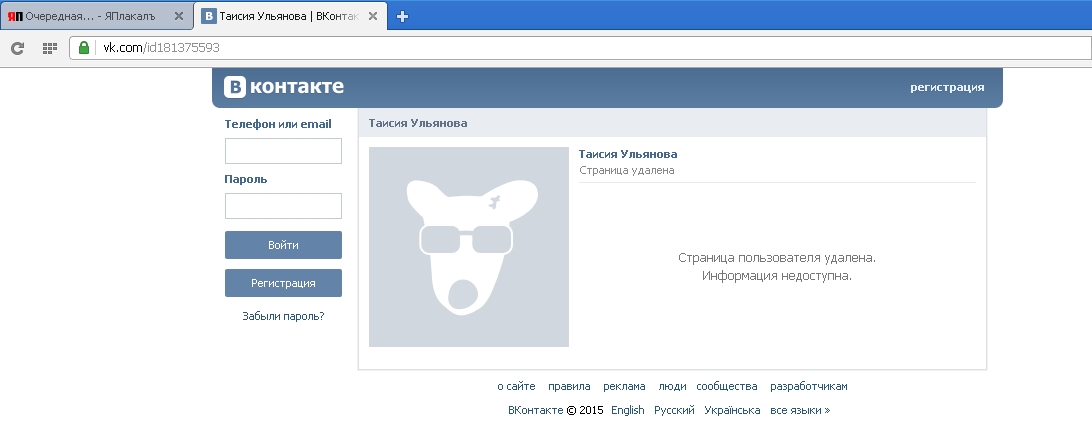Click the Информация недоступна text
Image resolution: width=1092 pixels, height=430 pixels.
tap(777, 275)
